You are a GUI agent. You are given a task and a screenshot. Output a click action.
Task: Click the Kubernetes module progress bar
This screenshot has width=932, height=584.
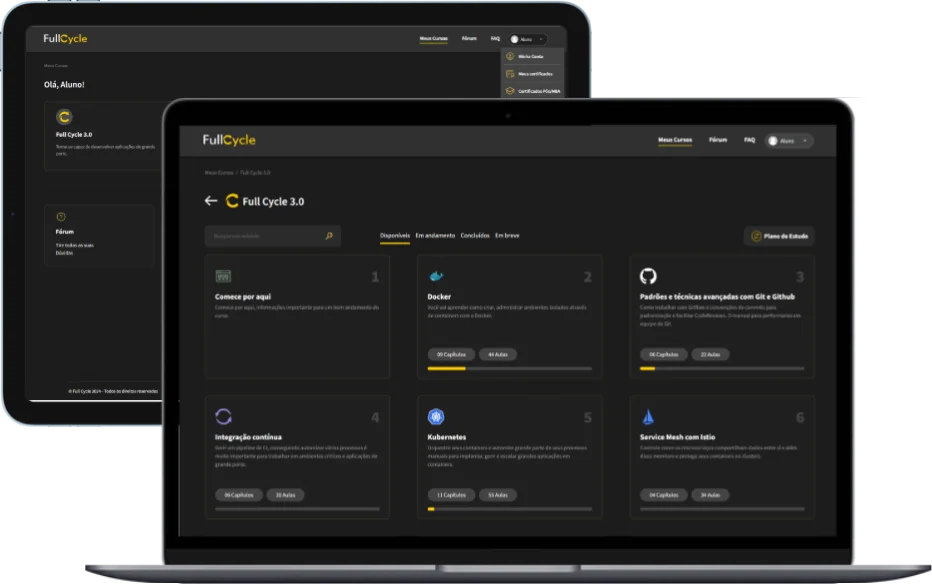(x=509, y=509)
